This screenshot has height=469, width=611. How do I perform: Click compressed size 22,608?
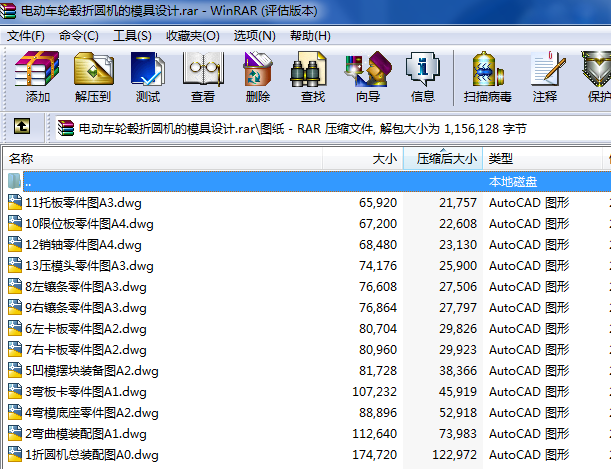(x=458, y=224)
